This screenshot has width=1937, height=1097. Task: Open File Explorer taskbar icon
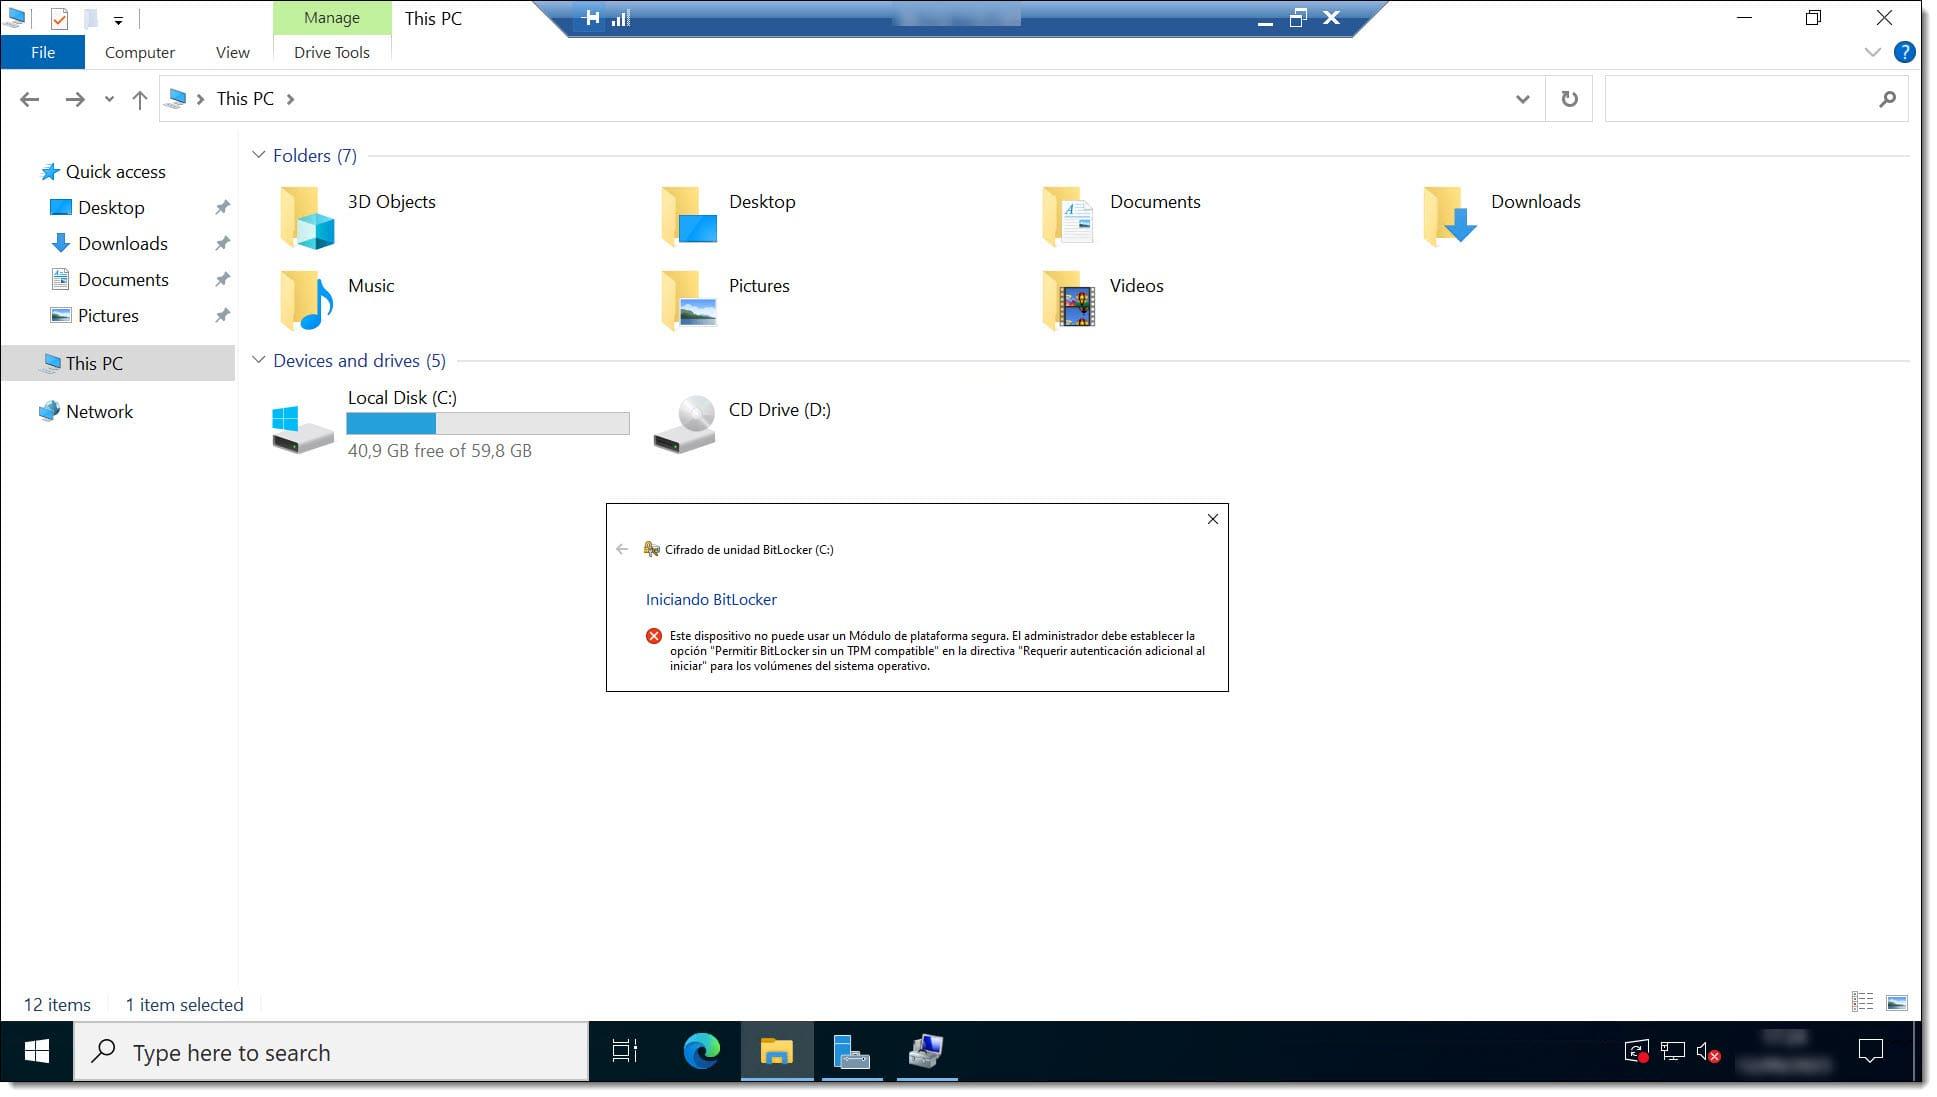click(777, 1051)
